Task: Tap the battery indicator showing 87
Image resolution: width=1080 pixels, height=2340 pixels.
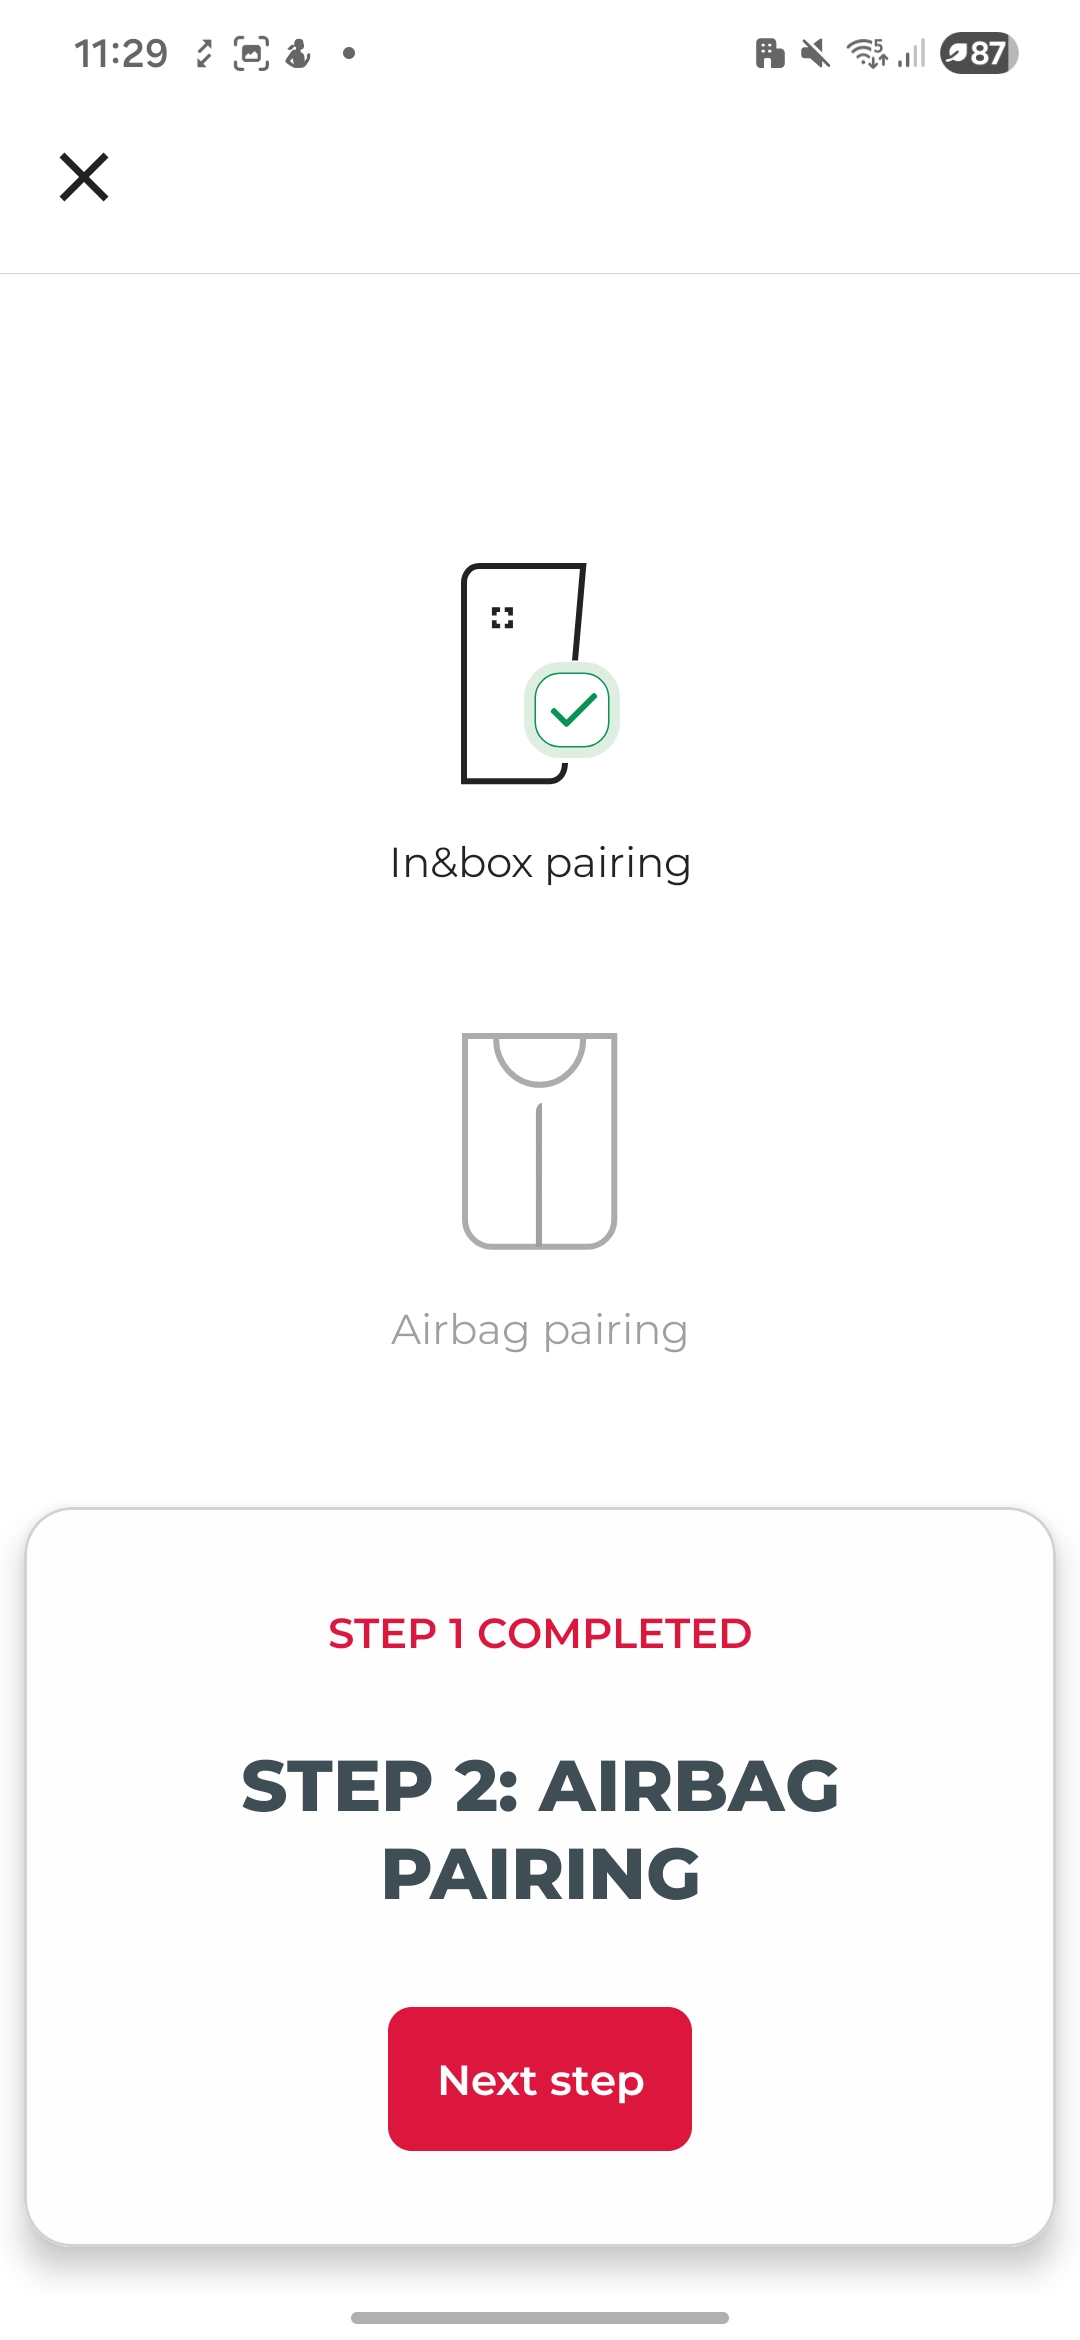Action: pyautogui.click(x=978, y=53)
